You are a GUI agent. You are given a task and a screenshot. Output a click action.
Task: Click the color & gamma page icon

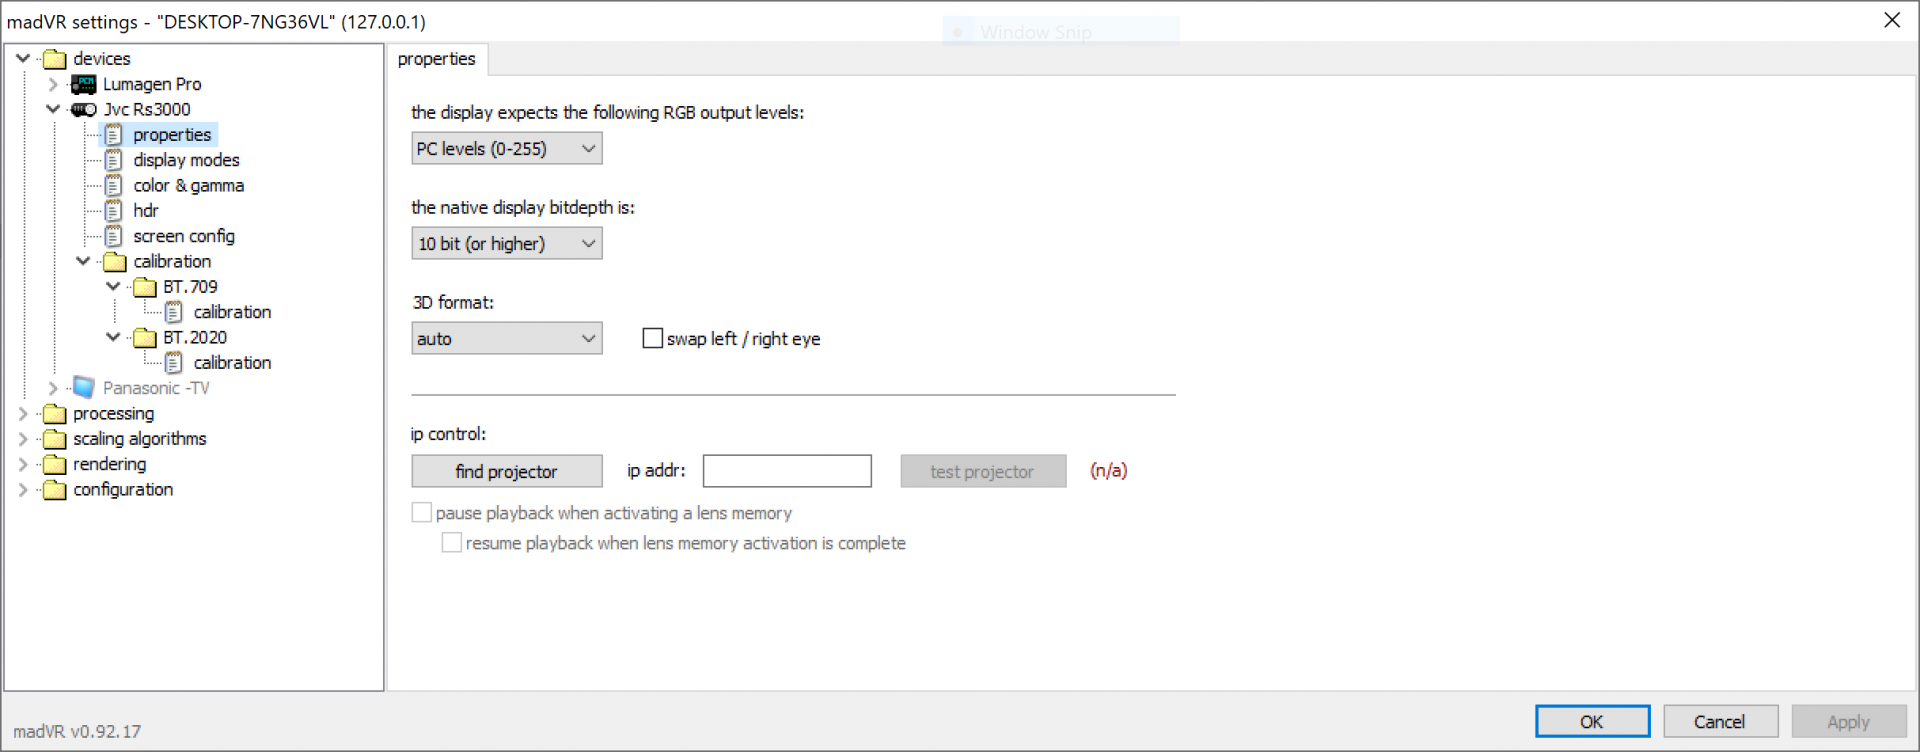pos(114,185)
